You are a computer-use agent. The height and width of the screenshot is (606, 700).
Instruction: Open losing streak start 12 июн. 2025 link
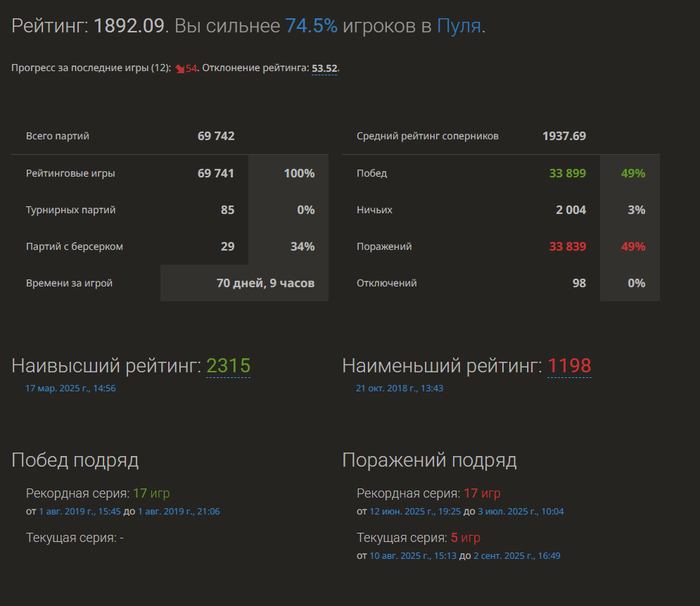tap(415, 511)
